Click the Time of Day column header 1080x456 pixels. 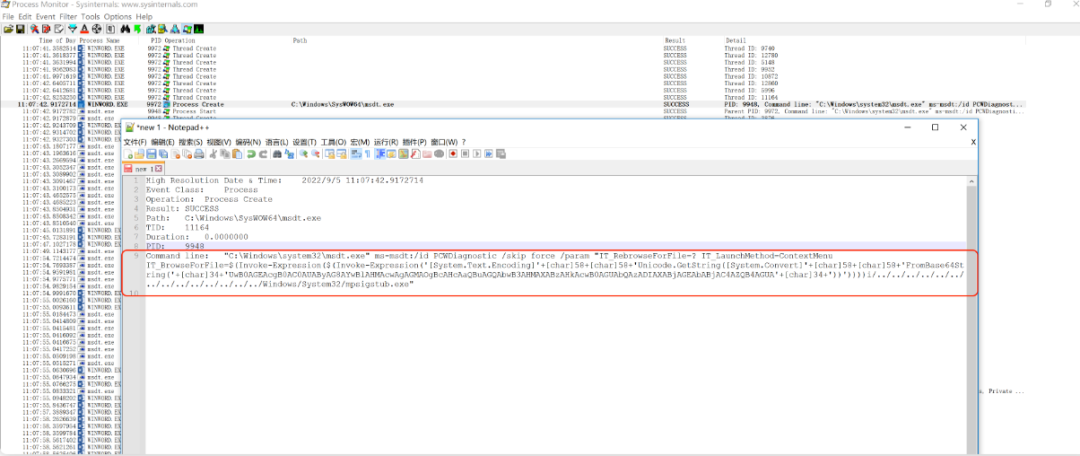point(57,41)
